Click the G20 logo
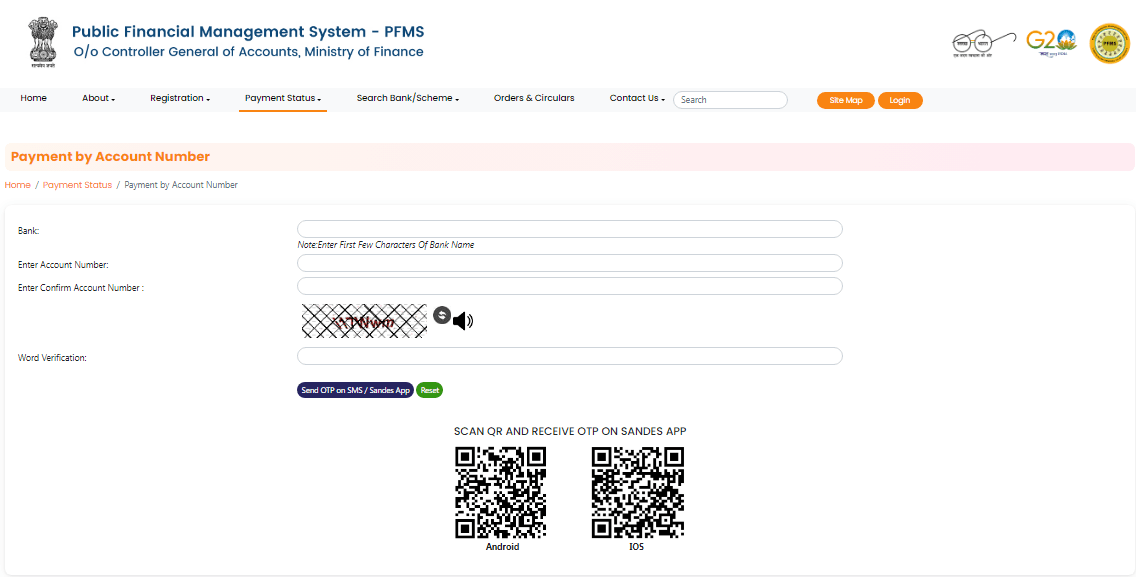This screenshot has height=577, width=1136. (x=1051, y=43)
